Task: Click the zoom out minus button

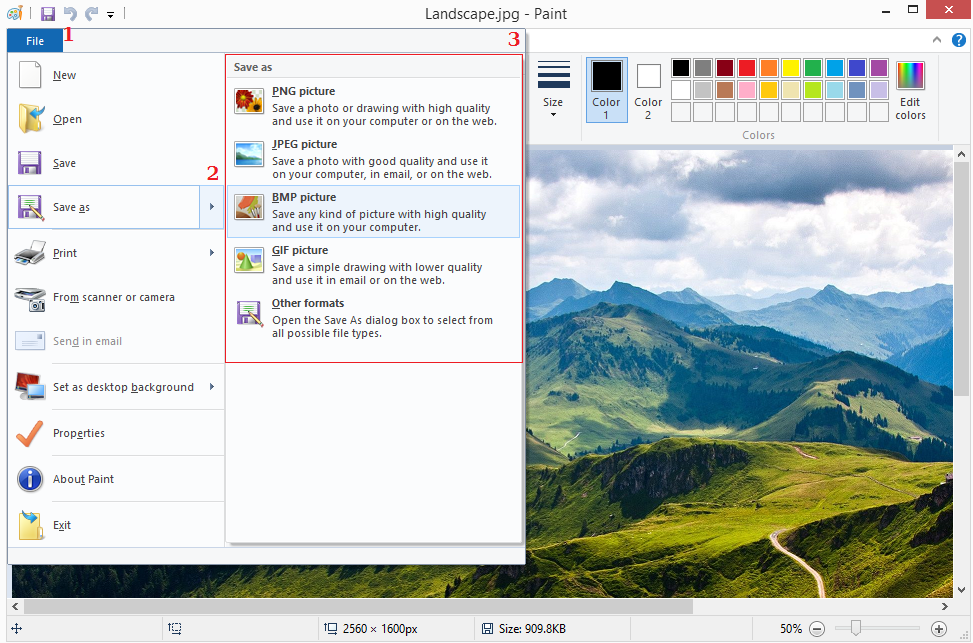Action: pos(817,629)
